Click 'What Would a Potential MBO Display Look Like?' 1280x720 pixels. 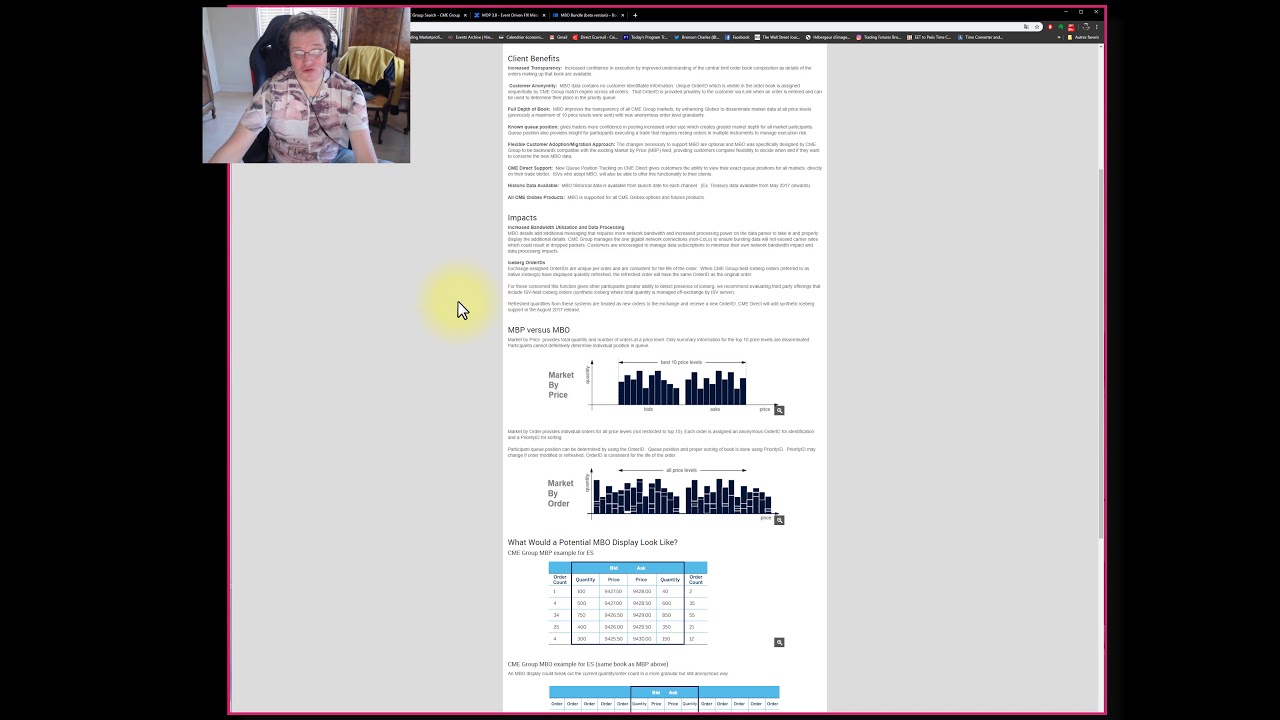click(592, 542)
